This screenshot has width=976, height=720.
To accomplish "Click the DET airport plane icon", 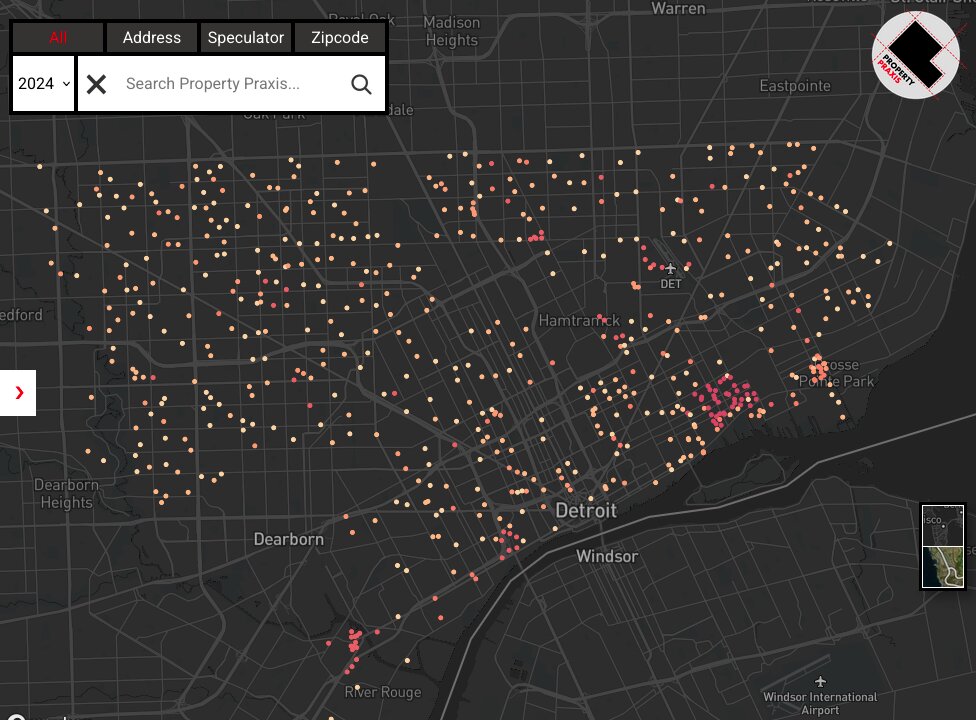I will coord(670,268).
